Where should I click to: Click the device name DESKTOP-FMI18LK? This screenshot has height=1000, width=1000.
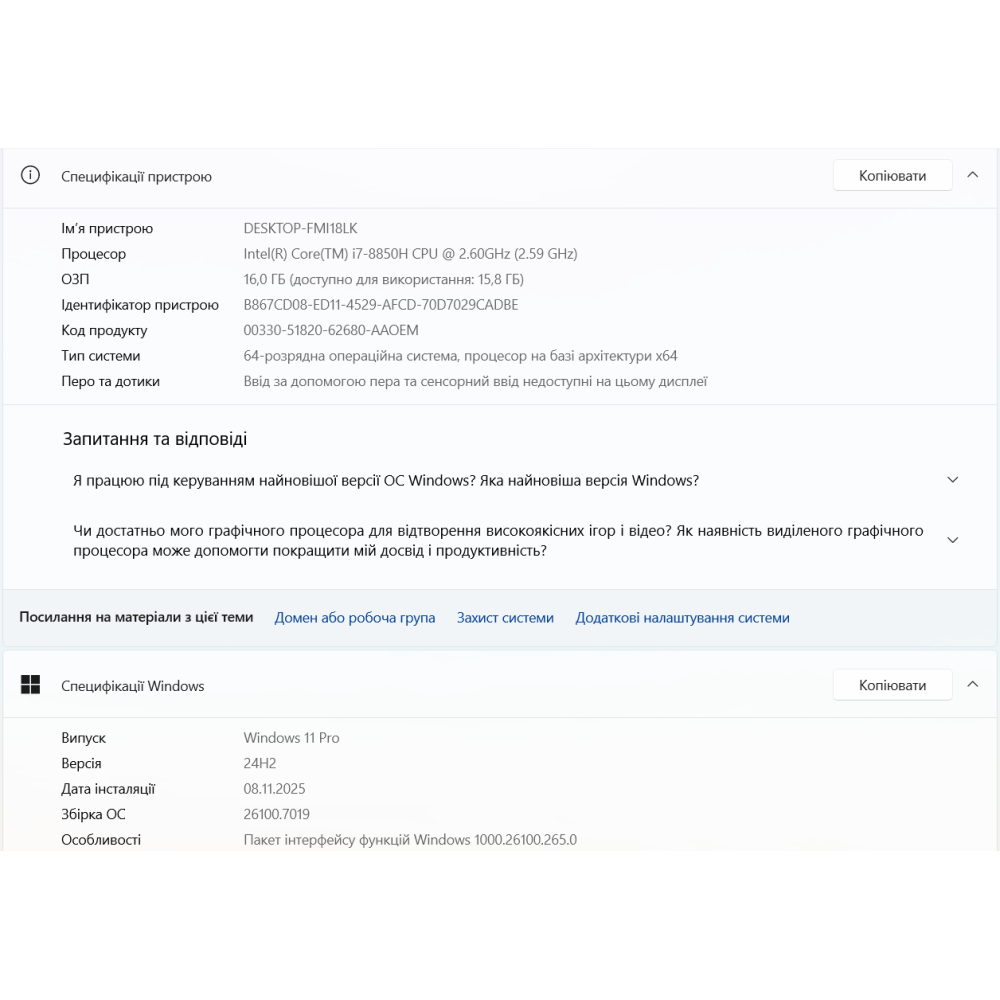(300, 228)
